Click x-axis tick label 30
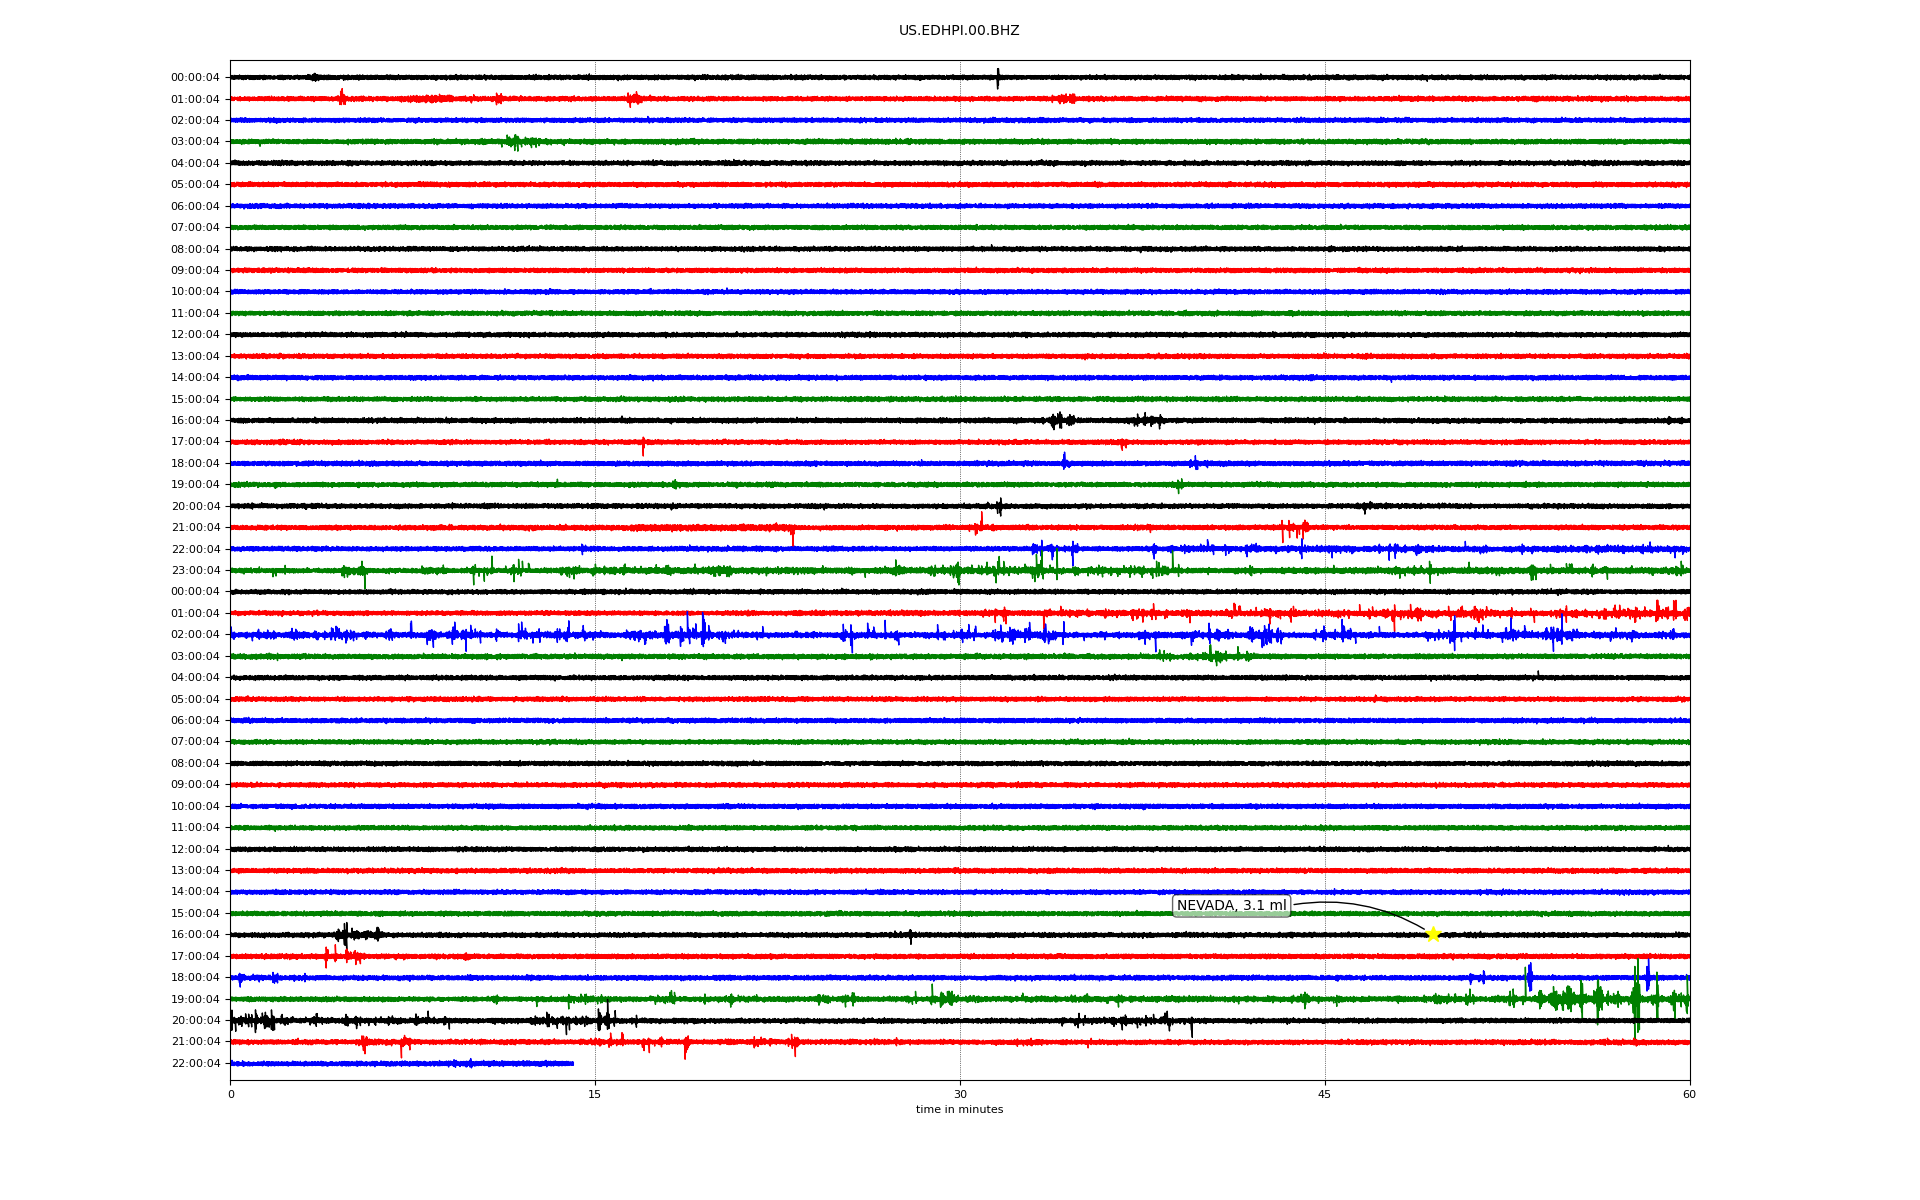This screenshot has width=1920, height=1200. [x=960, y=1094]
